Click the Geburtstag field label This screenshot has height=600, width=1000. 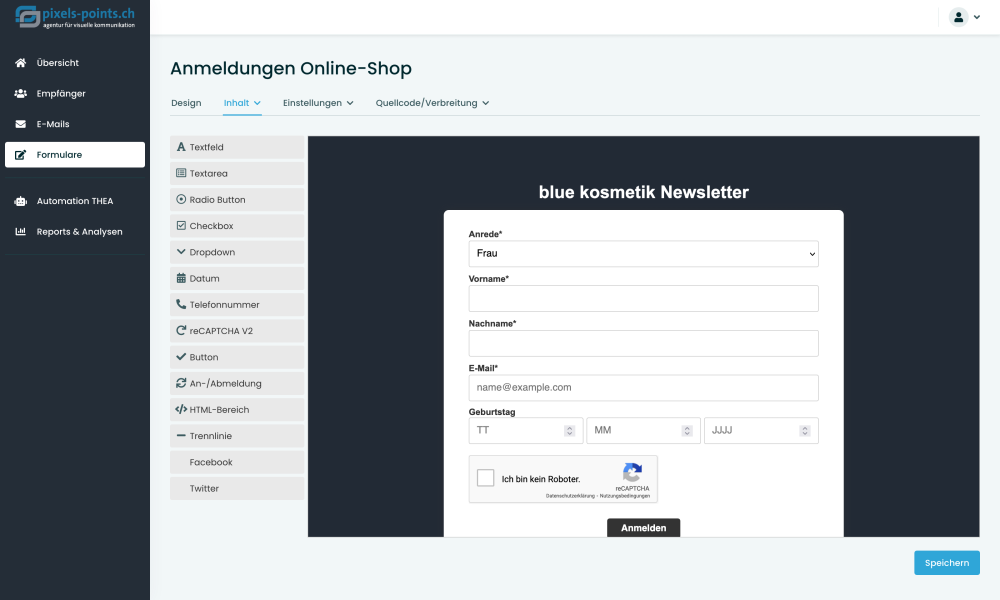492,412
